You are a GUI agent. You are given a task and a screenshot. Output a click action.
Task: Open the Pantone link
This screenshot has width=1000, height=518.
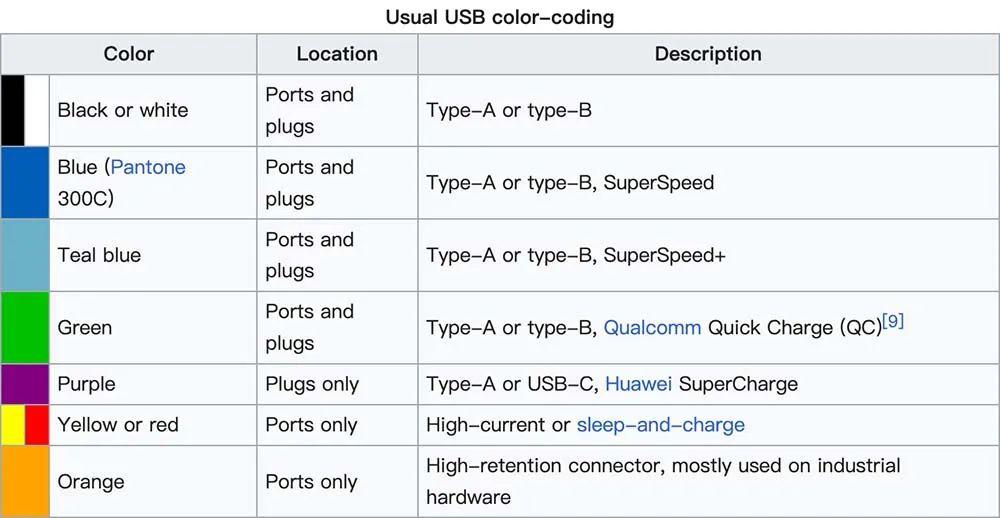[148, 167]
